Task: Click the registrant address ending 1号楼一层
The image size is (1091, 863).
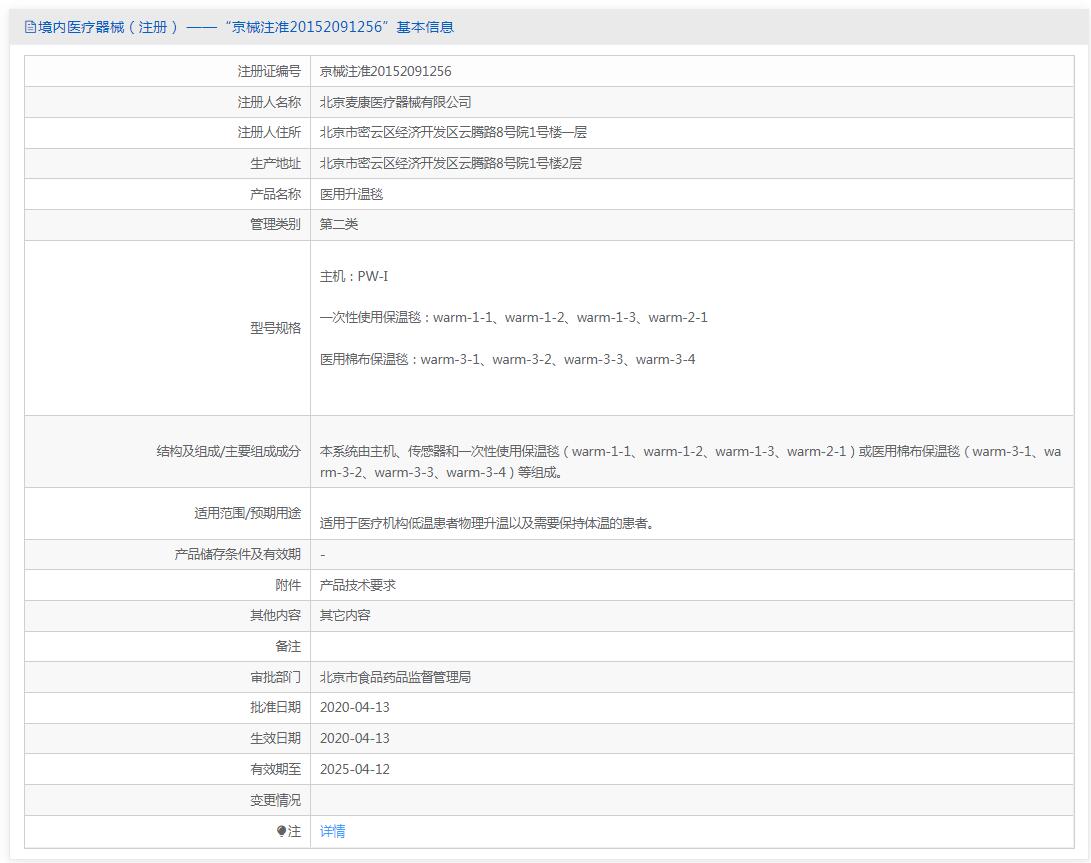Action: [x=453, y=132]
